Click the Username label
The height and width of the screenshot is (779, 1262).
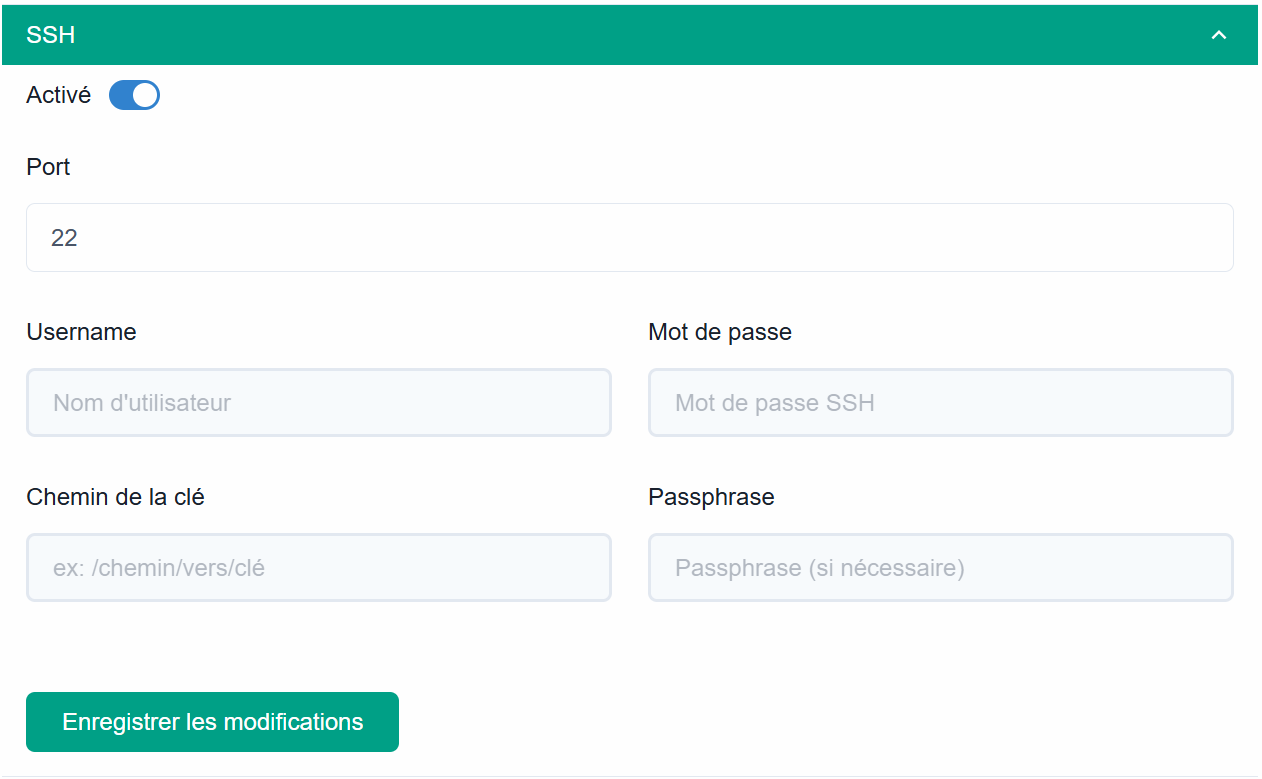pyautogui.click(x=81, y=332)
